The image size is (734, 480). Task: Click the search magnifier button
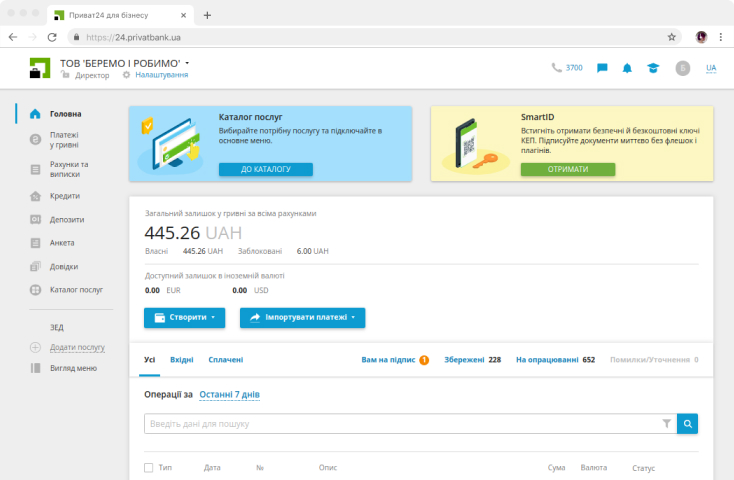pyautogui.click(x=687, y=424)
